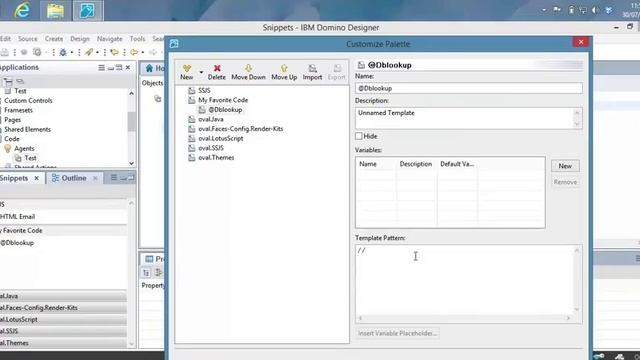Image resolution: width=640 pixels, height=360 pixels.
Task: Click Move Up in palette toolbar
Action: point(284,72)
